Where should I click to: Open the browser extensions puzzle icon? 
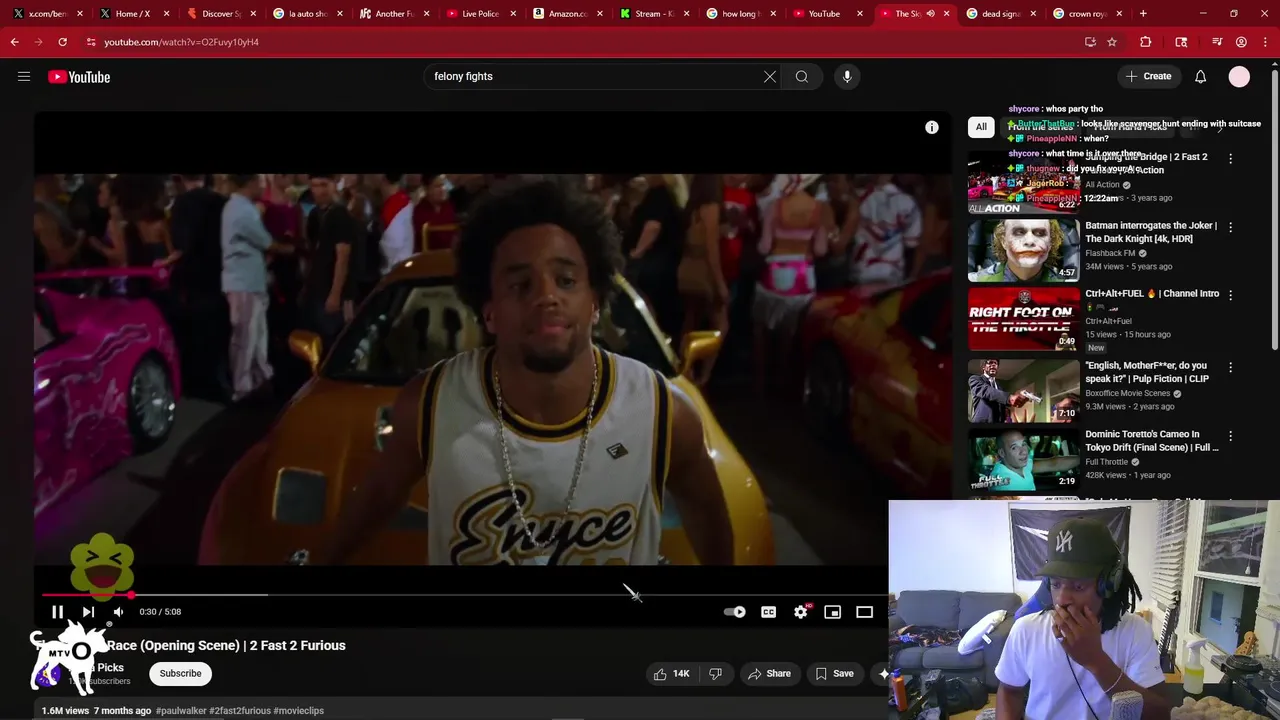(1146, 42)
